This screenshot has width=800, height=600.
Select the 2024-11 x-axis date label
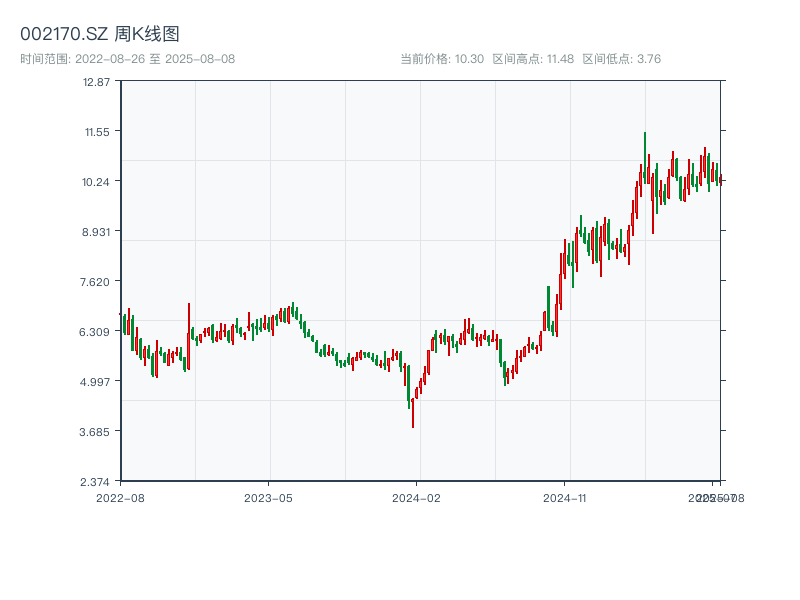click(566, 497)
